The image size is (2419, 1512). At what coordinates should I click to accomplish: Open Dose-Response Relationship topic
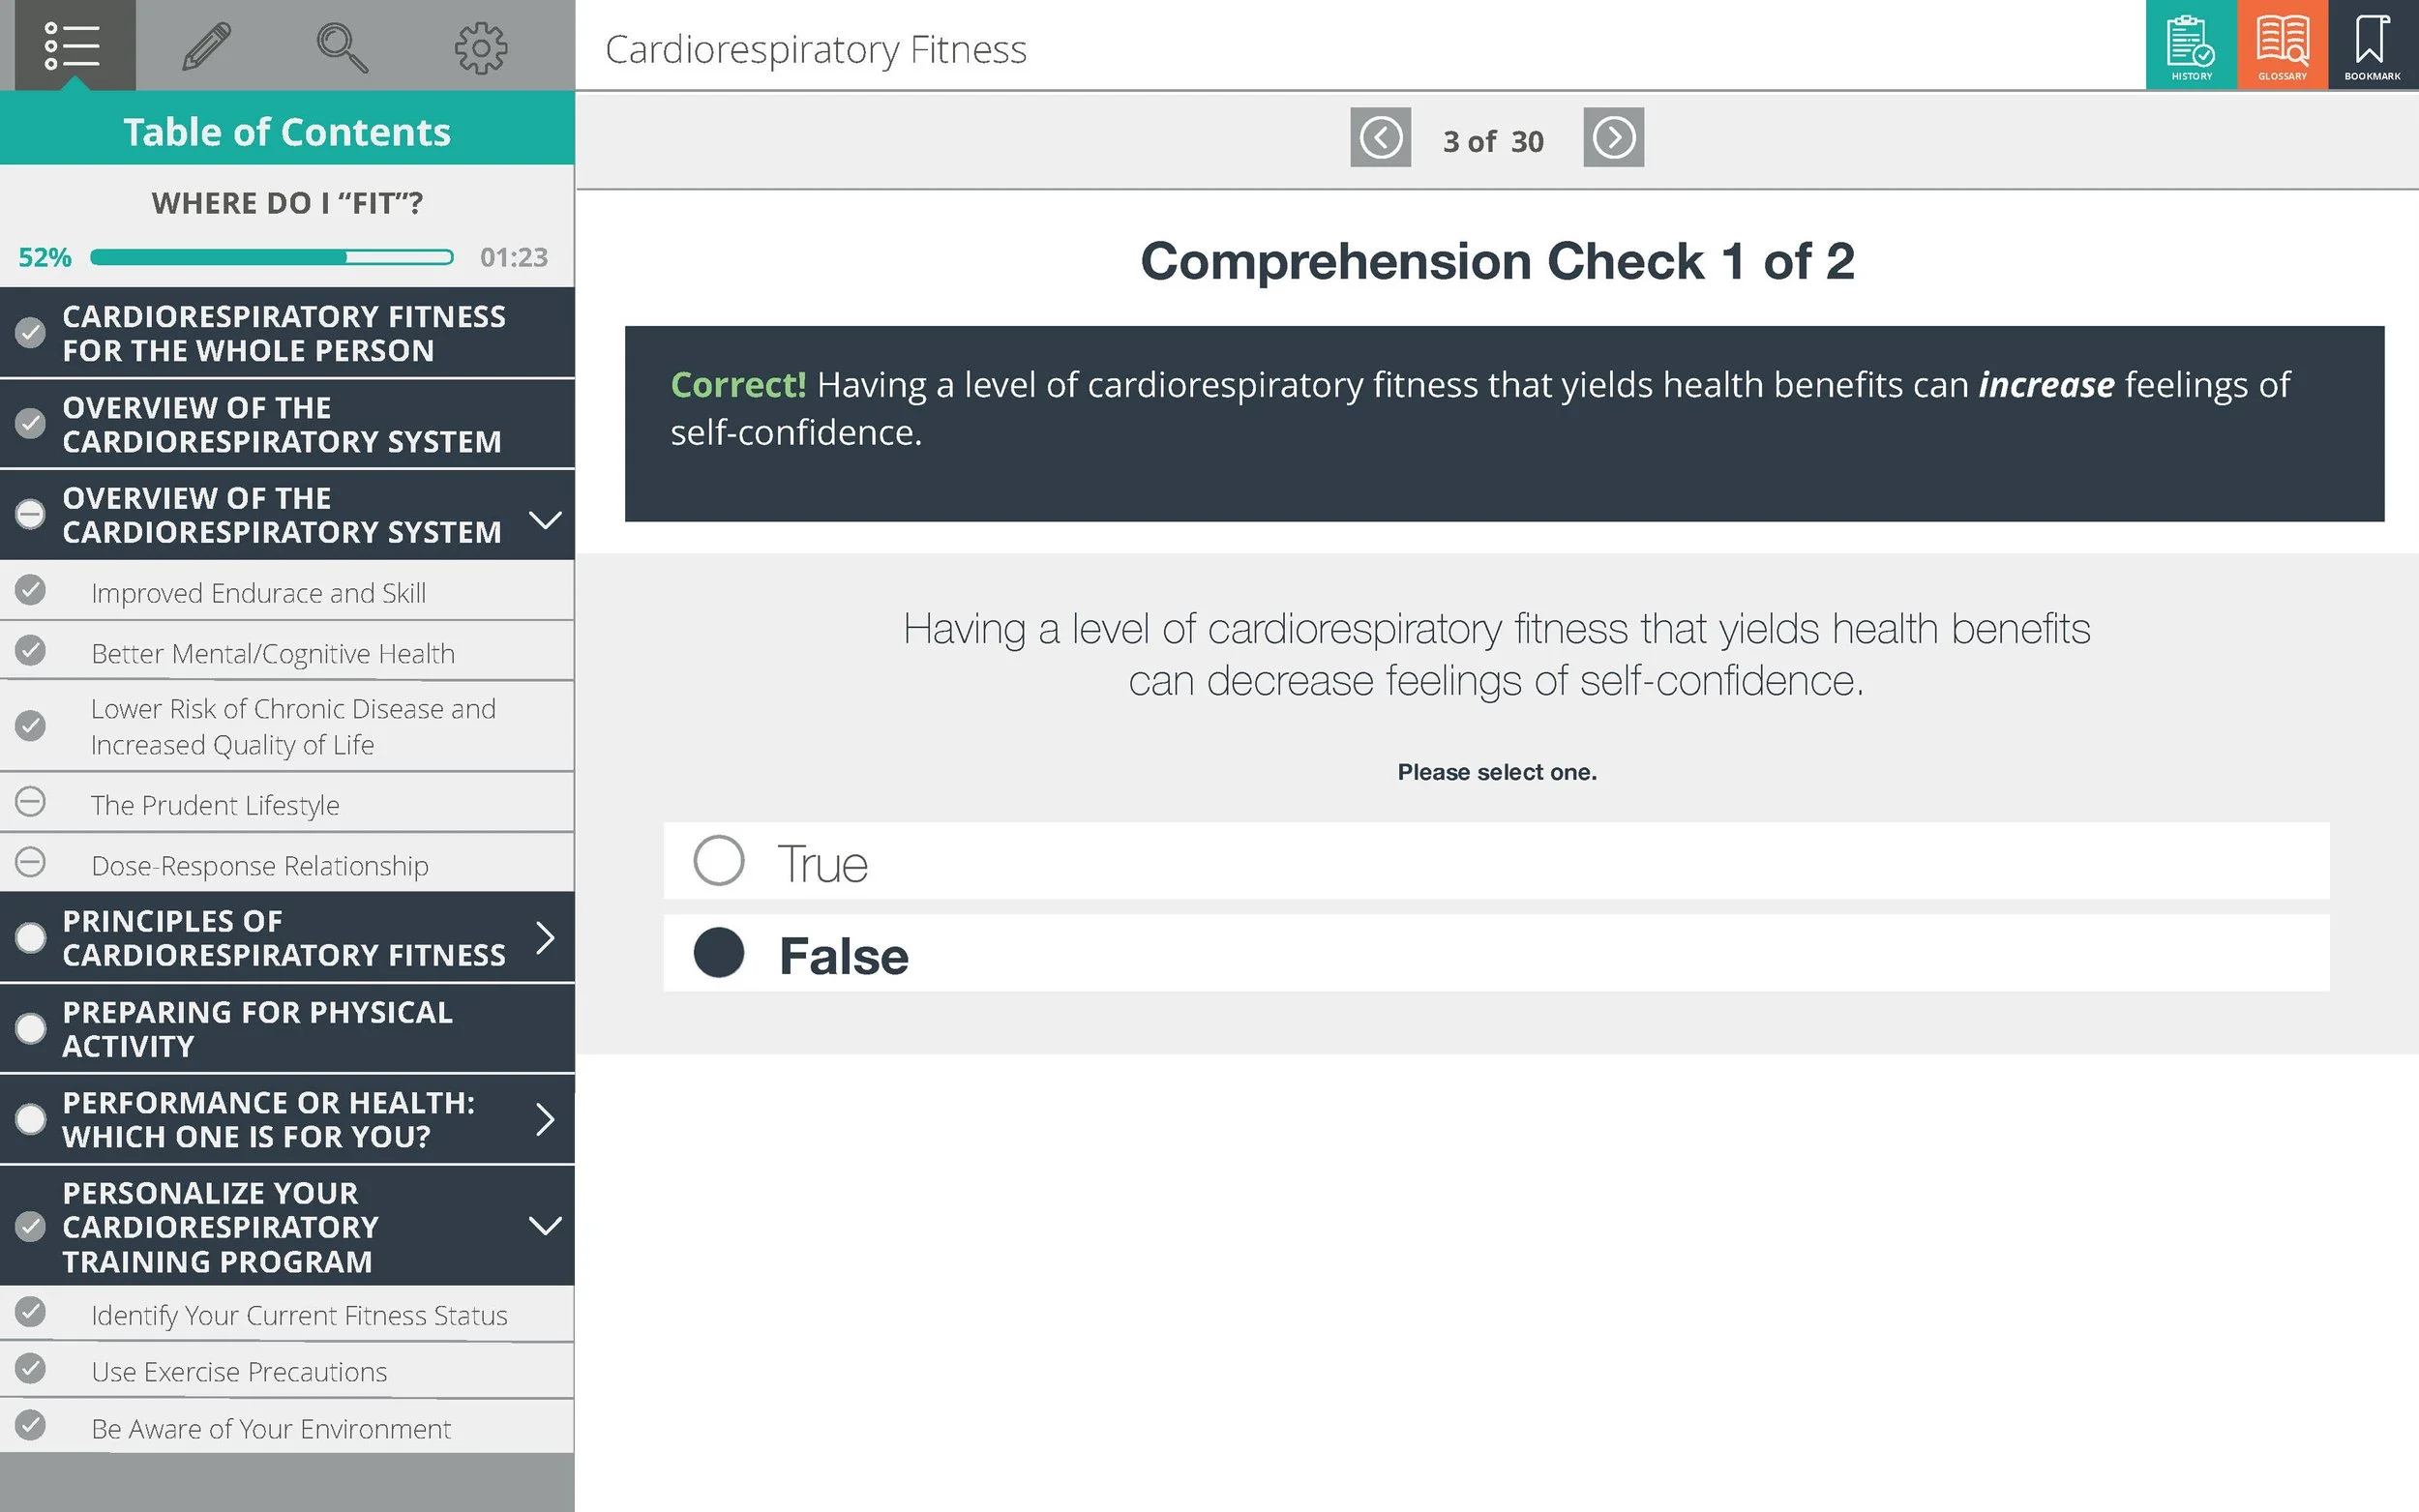pyautogui.click(x=259, y=865)
